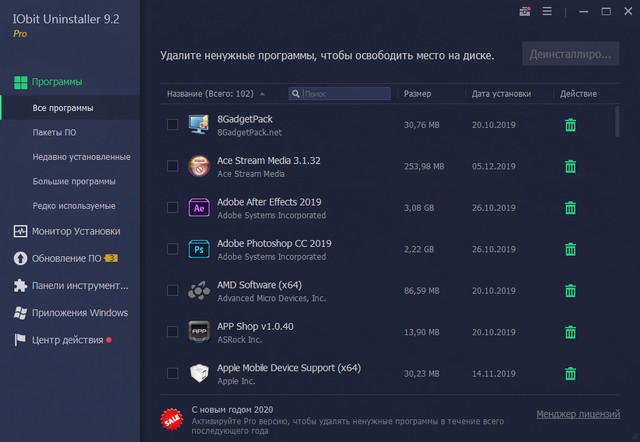Open Обновление ПО section
This screenshot has height=442, width=640.
pos(67,259)
